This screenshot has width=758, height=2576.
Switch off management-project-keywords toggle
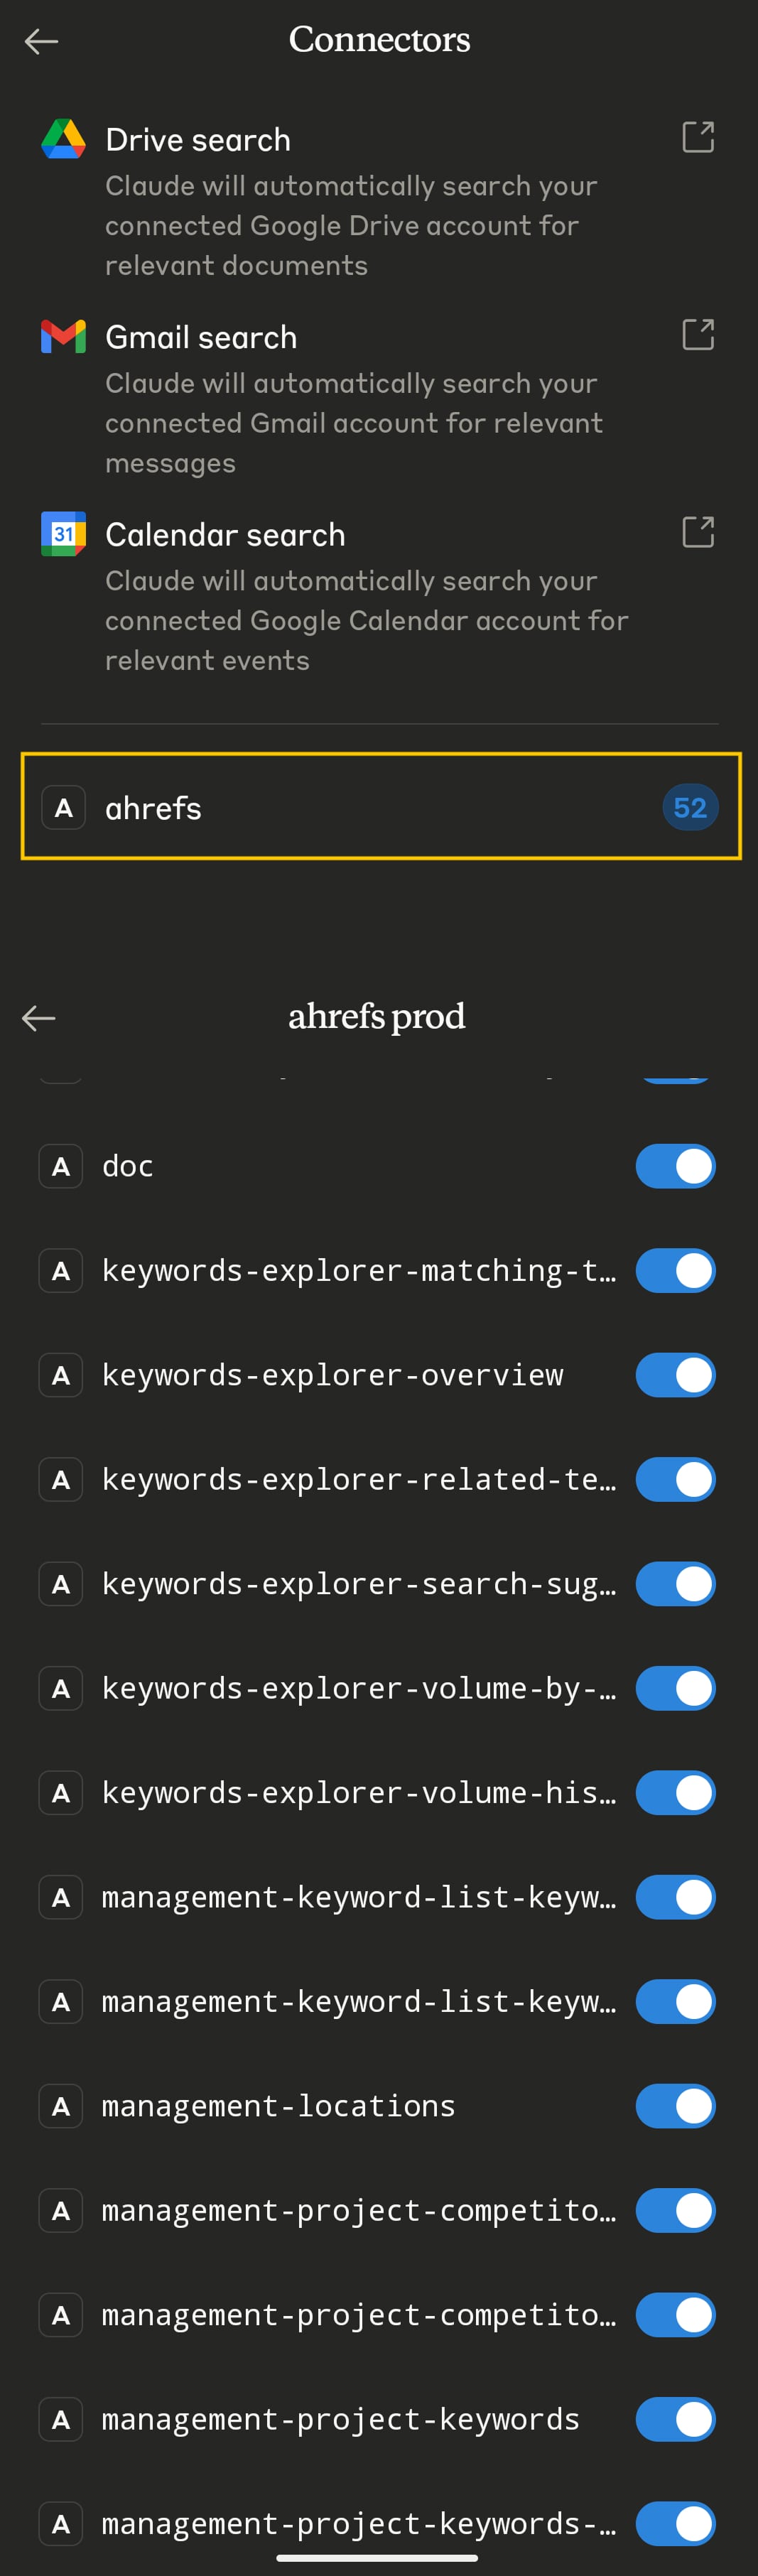675,2419
